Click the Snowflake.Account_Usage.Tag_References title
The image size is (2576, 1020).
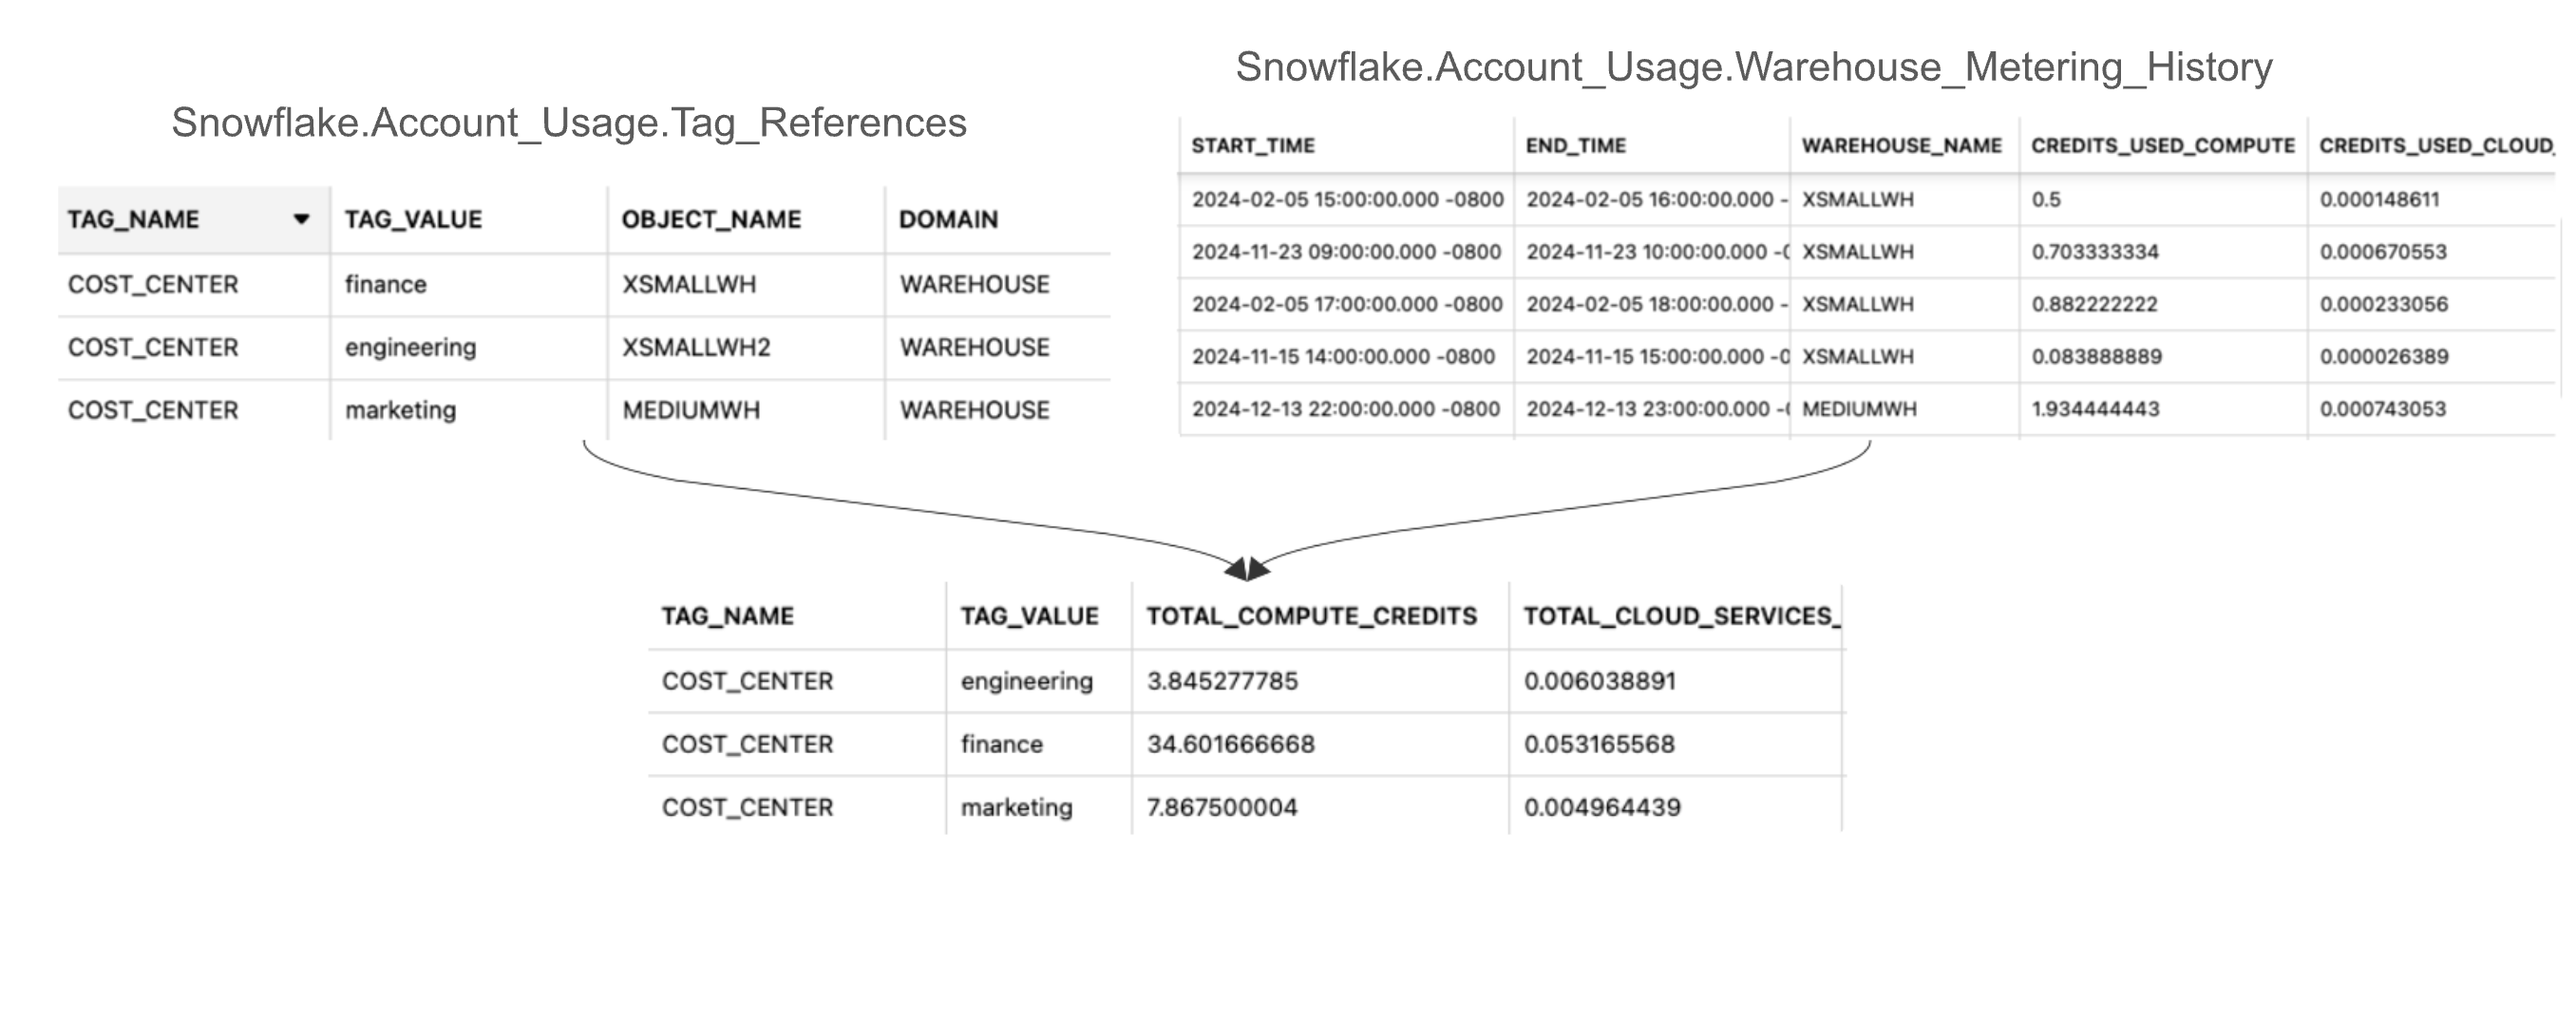[x=568, y=123]
